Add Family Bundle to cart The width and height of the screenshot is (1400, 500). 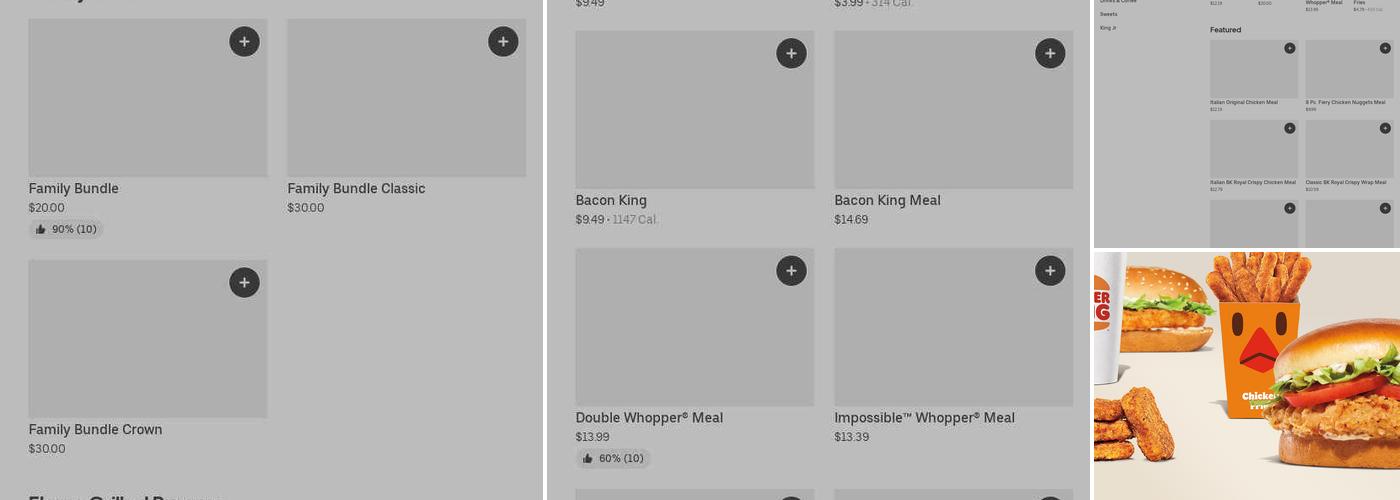pyautogui.click(x=244, y=42)
